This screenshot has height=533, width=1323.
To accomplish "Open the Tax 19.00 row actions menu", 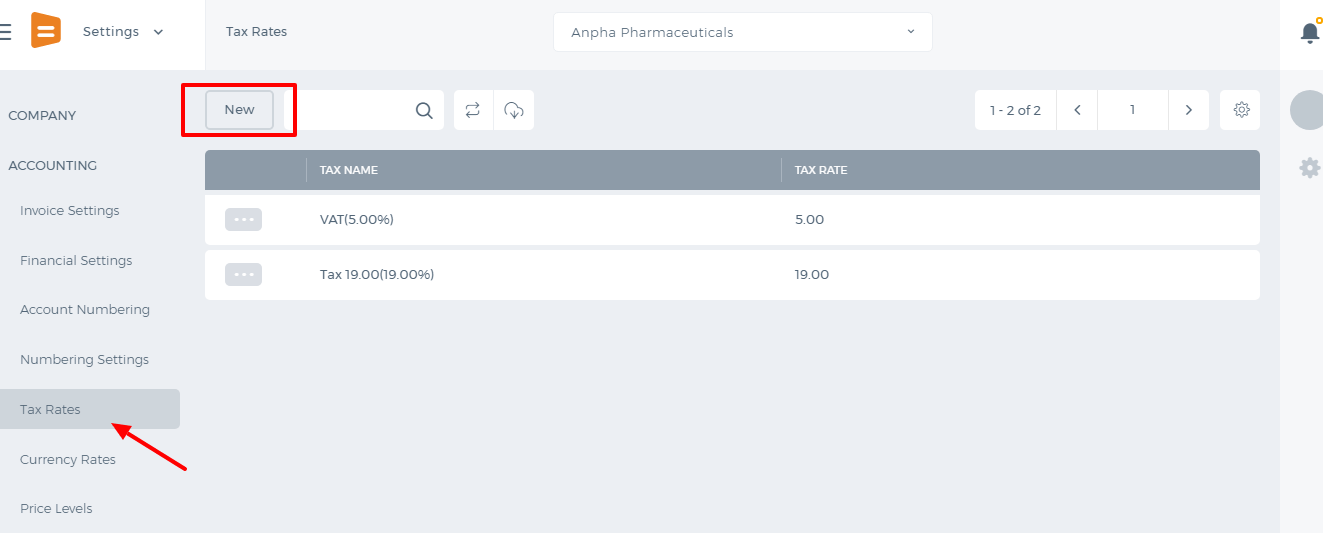I will (x=243, y=274).
